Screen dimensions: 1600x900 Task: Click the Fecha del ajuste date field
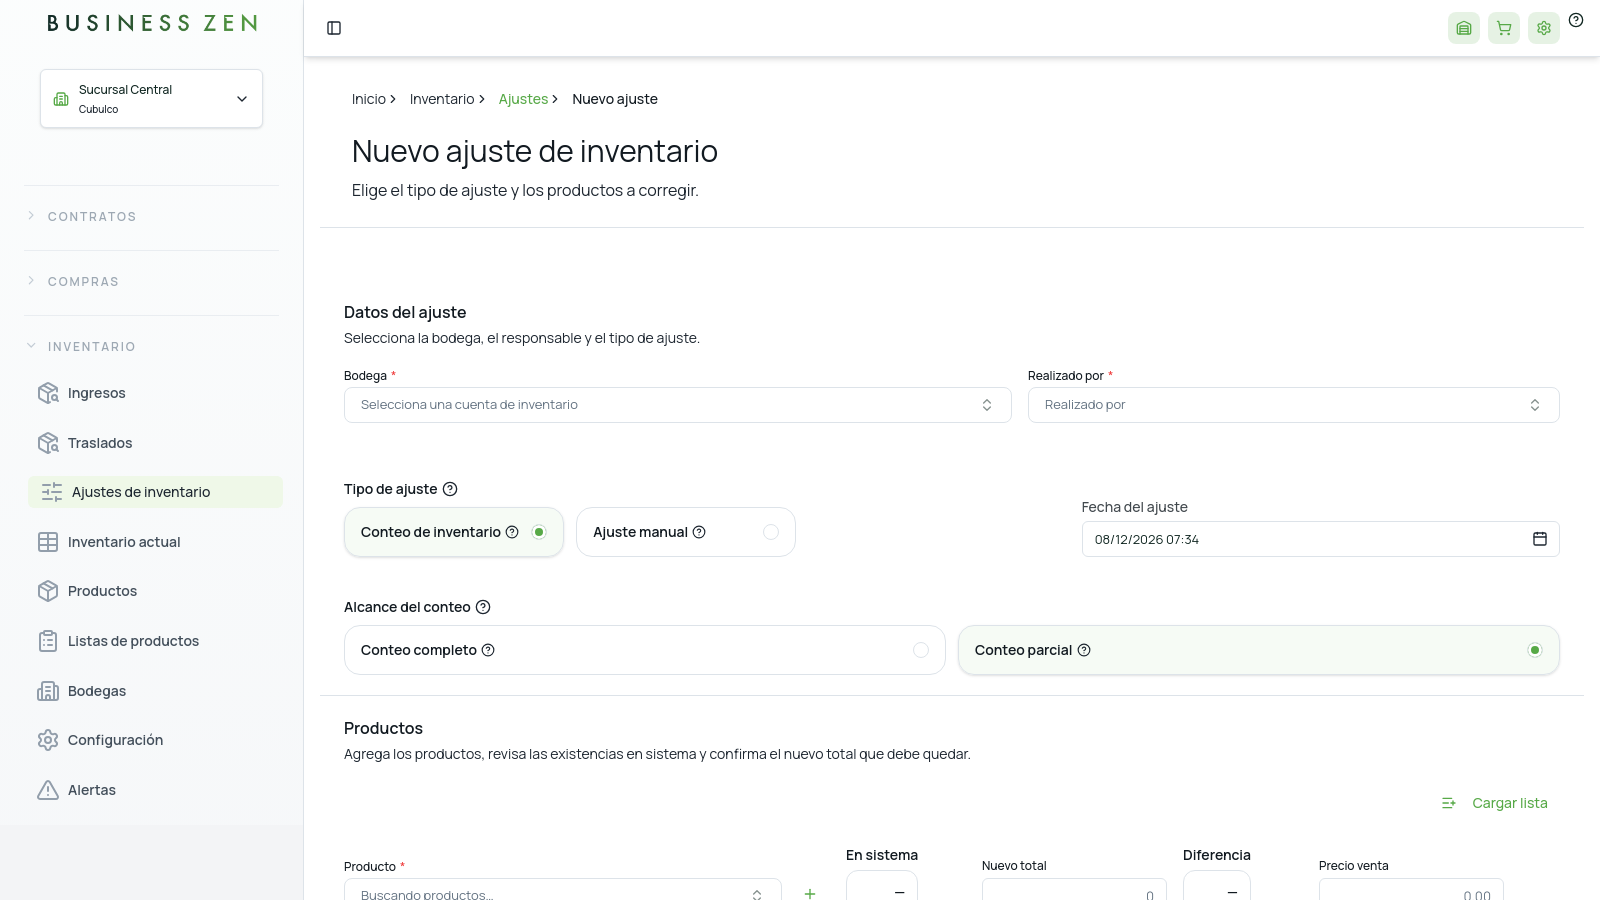coord(1320,539)
